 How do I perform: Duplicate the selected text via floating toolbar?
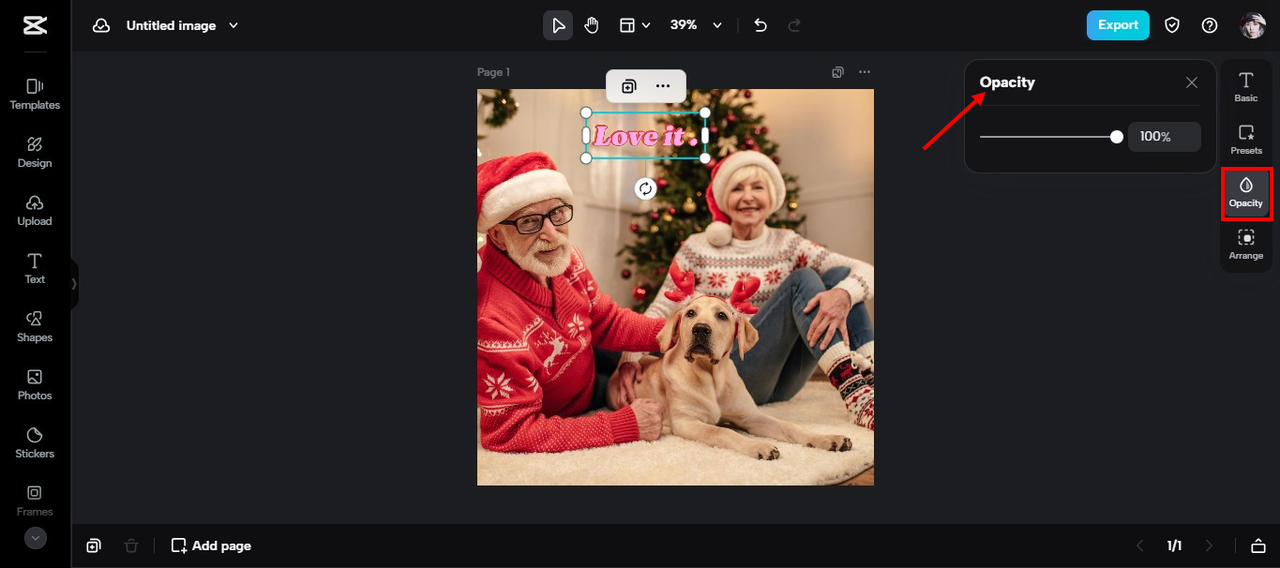pos(629,86)
